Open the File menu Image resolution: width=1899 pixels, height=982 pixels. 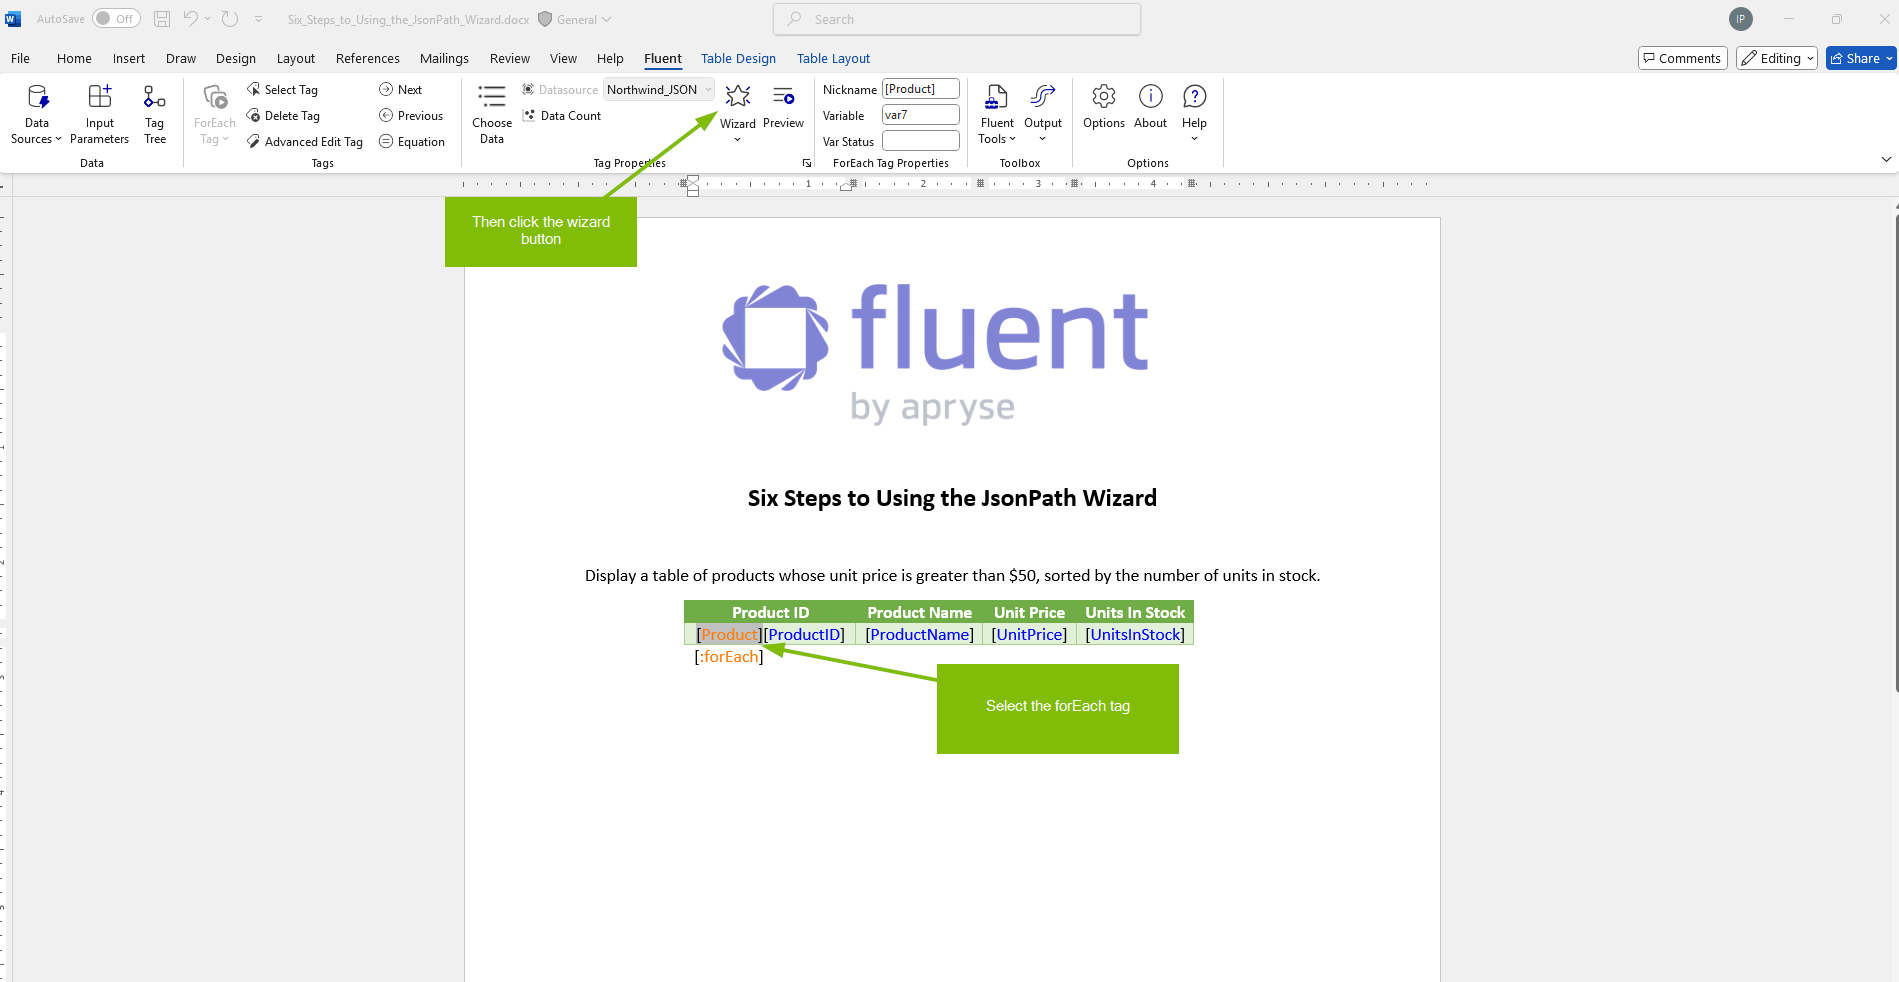[x=20, y=58]
